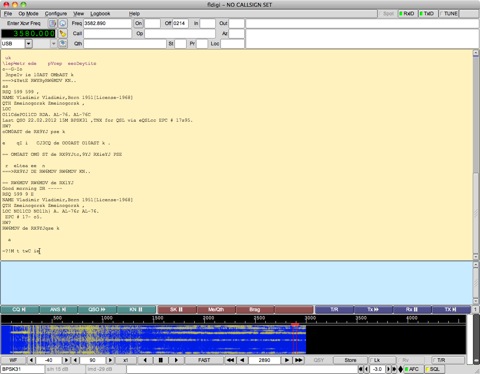Click the double-left arrow beside 2890
Viewport: 480px width, 374px height.
point(230,360)
